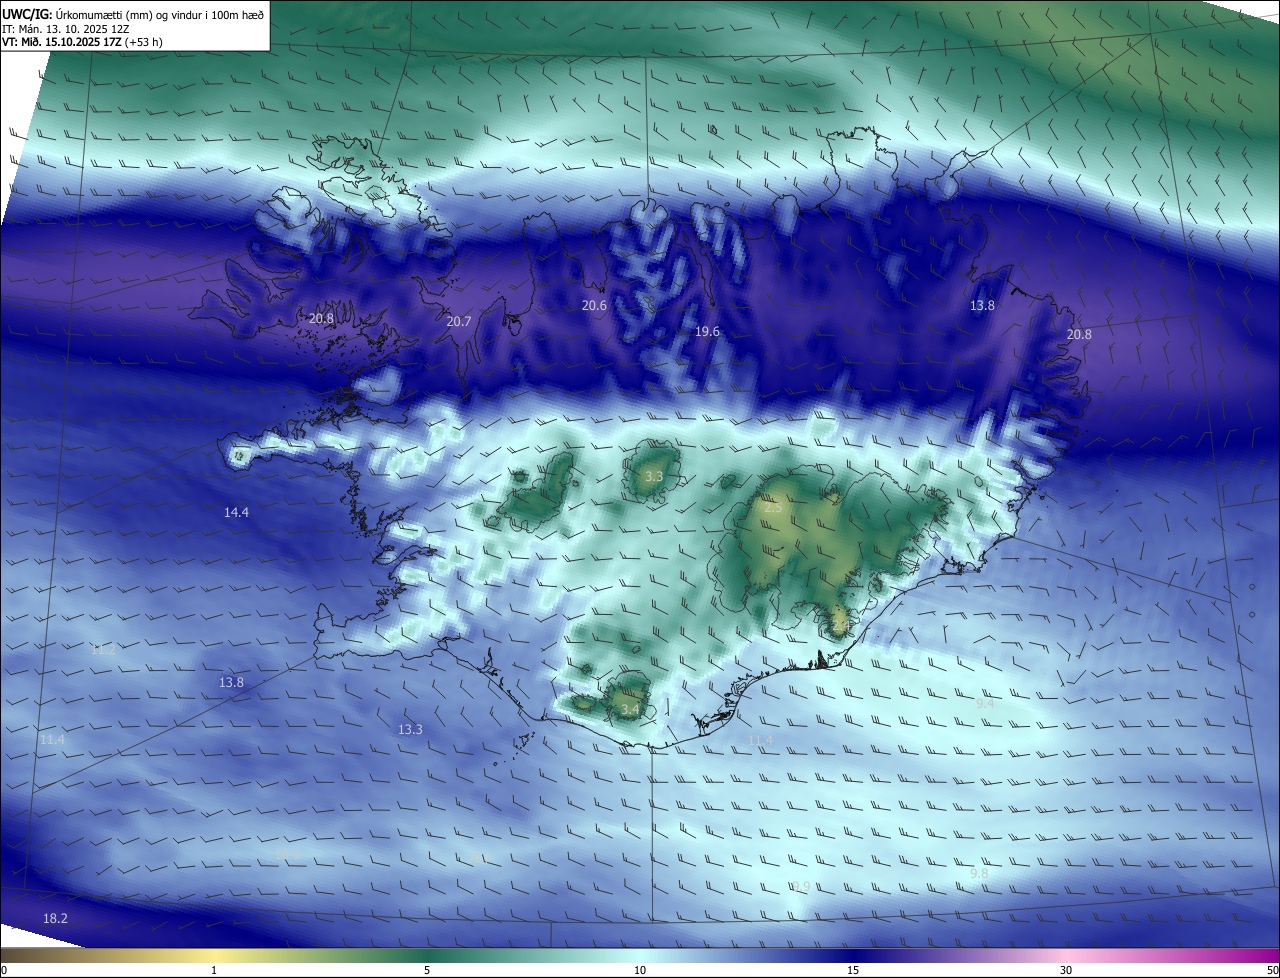Click the 'VT: Mið. 15.10.2025 17Z (+53 h)' line

pos(82,42)
